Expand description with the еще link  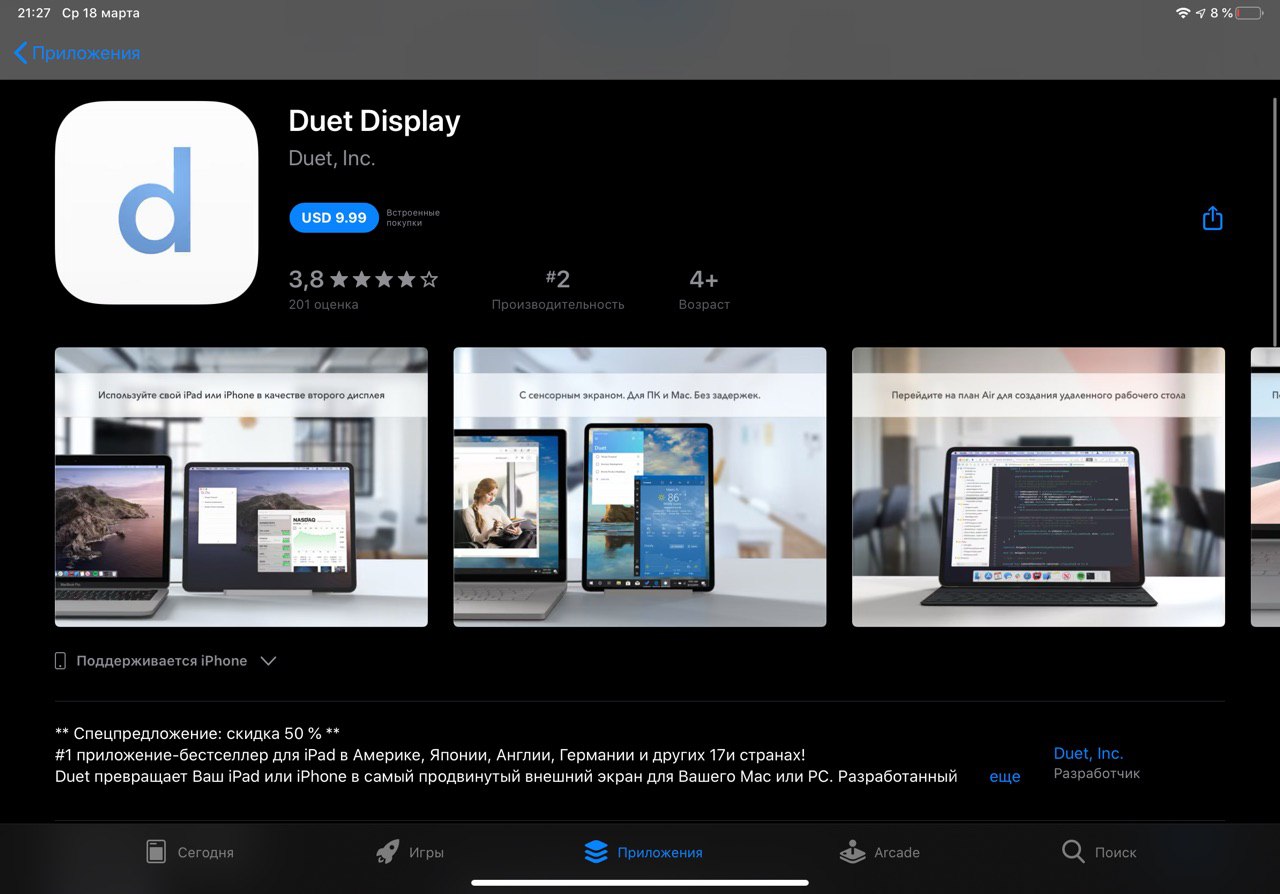tap(1005, 776)
